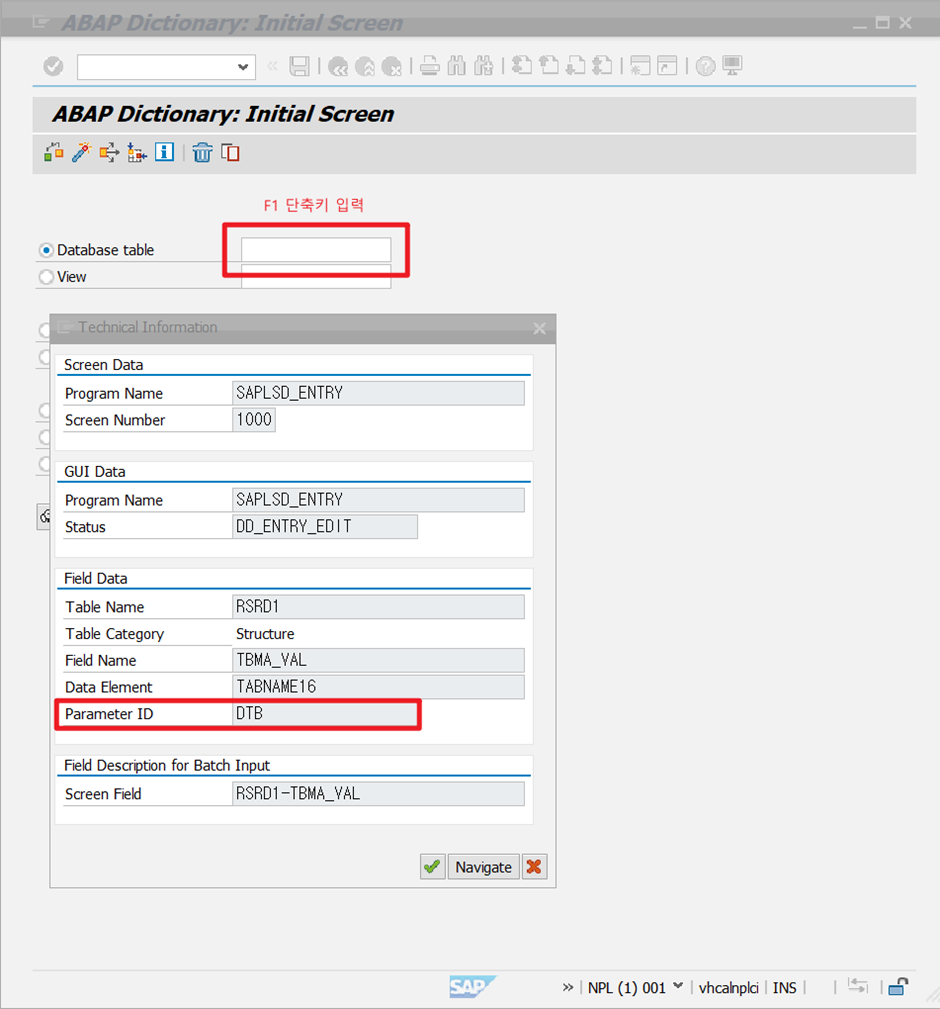
Task: Click the View name input field
Action: (316, 277)
